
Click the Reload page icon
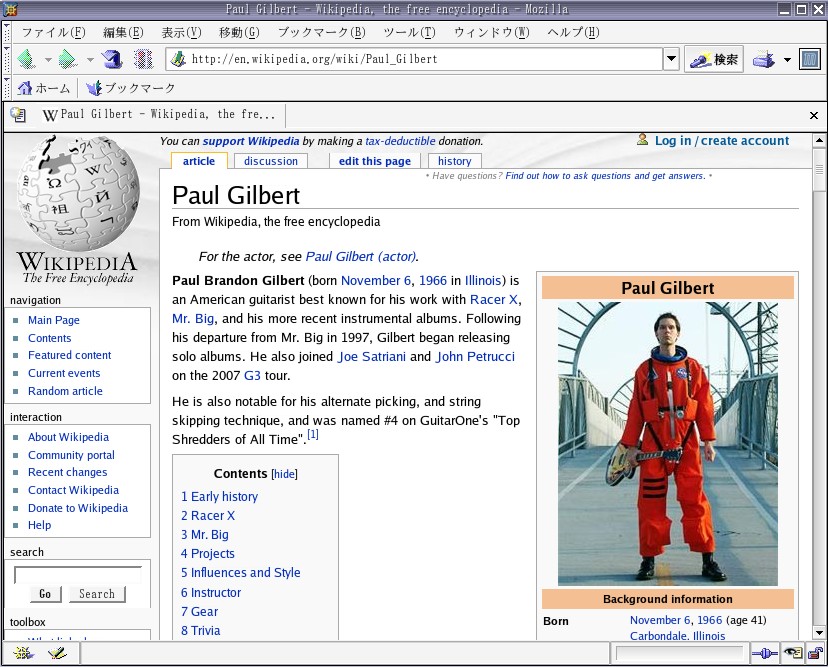pos(112,59)
